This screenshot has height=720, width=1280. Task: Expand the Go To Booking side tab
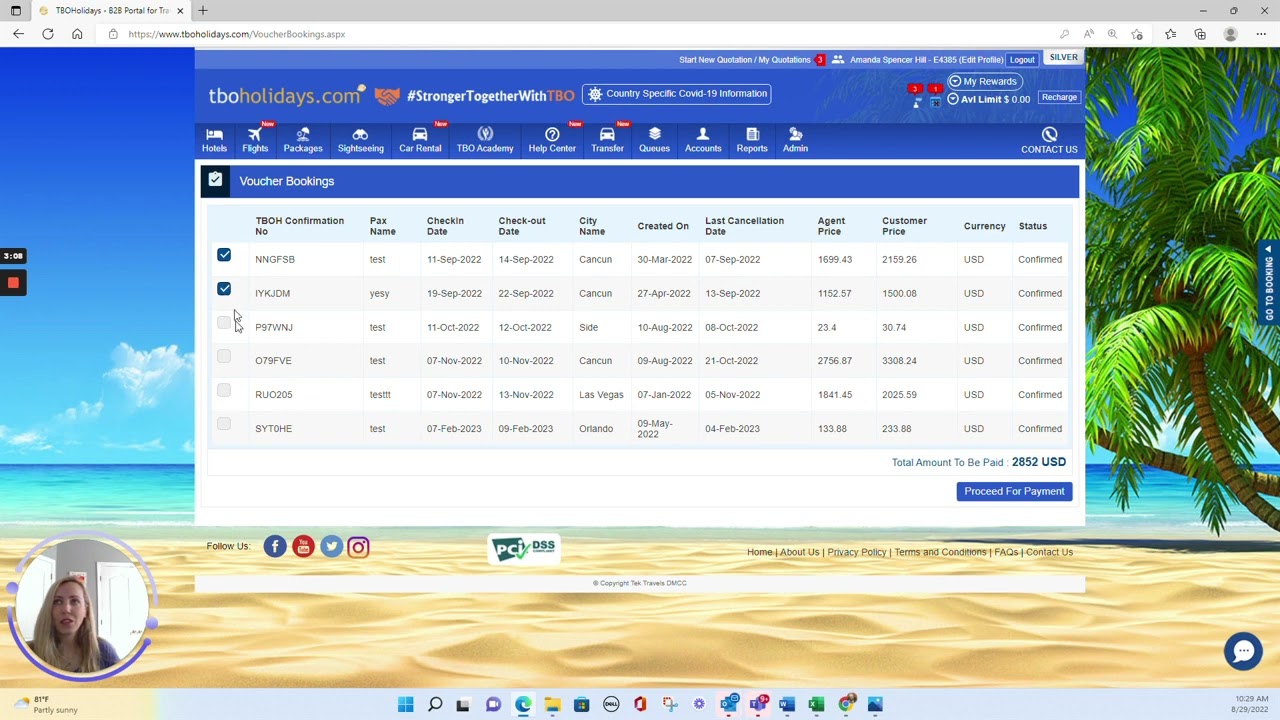[x=1269, y=283]
